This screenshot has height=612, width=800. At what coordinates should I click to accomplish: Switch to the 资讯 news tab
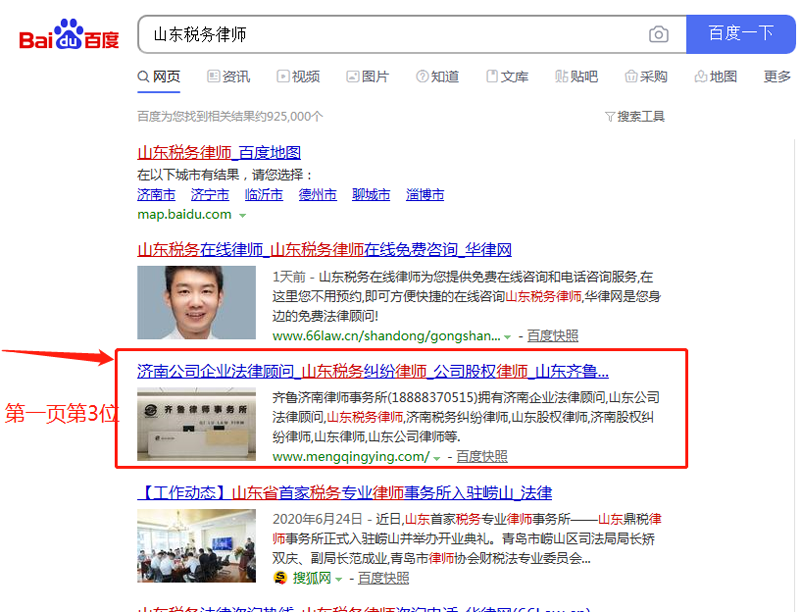[228, 77]
